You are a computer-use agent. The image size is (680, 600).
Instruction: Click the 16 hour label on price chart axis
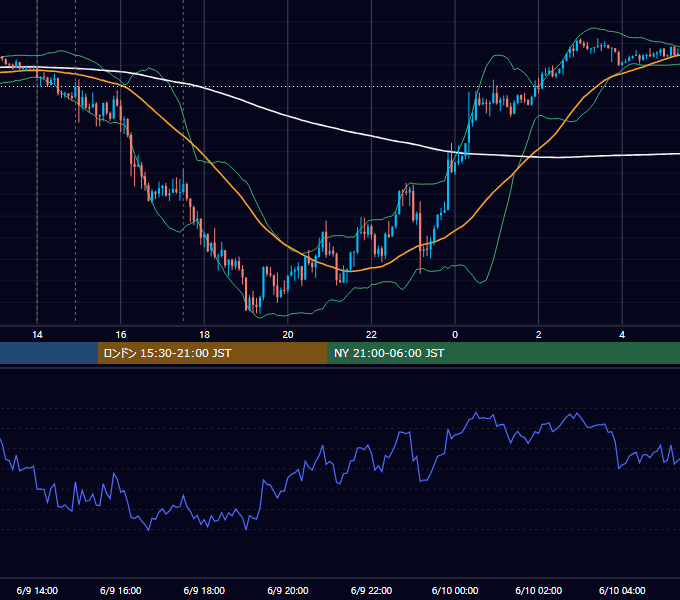tap(121, 335)
